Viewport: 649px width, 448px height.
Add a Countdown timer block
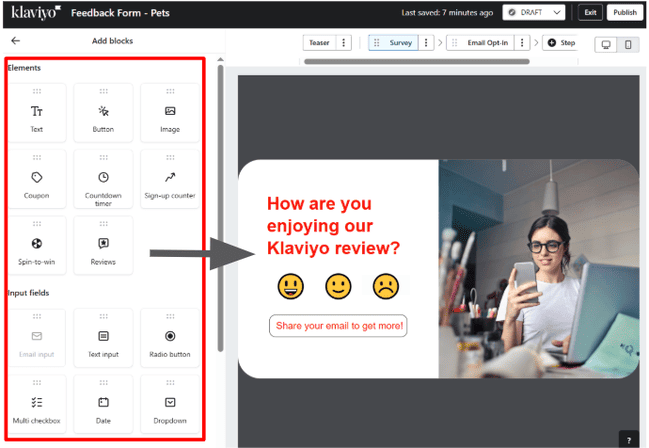point(104,181)
